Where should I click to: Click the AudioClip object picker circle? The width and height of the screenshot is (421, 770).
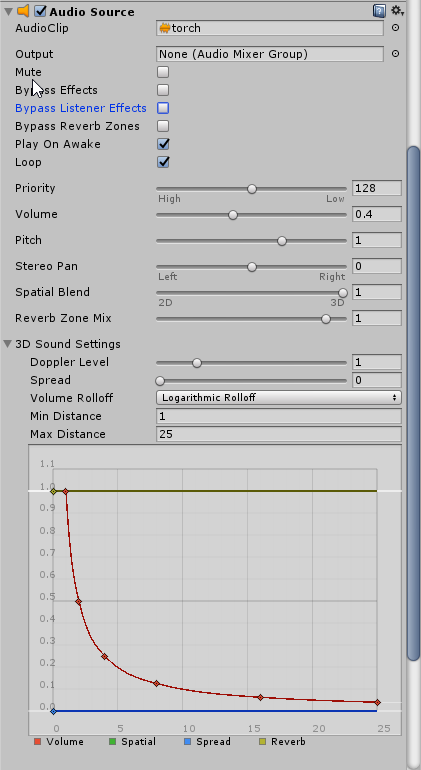pyautogui.click(x=395, y=28)
